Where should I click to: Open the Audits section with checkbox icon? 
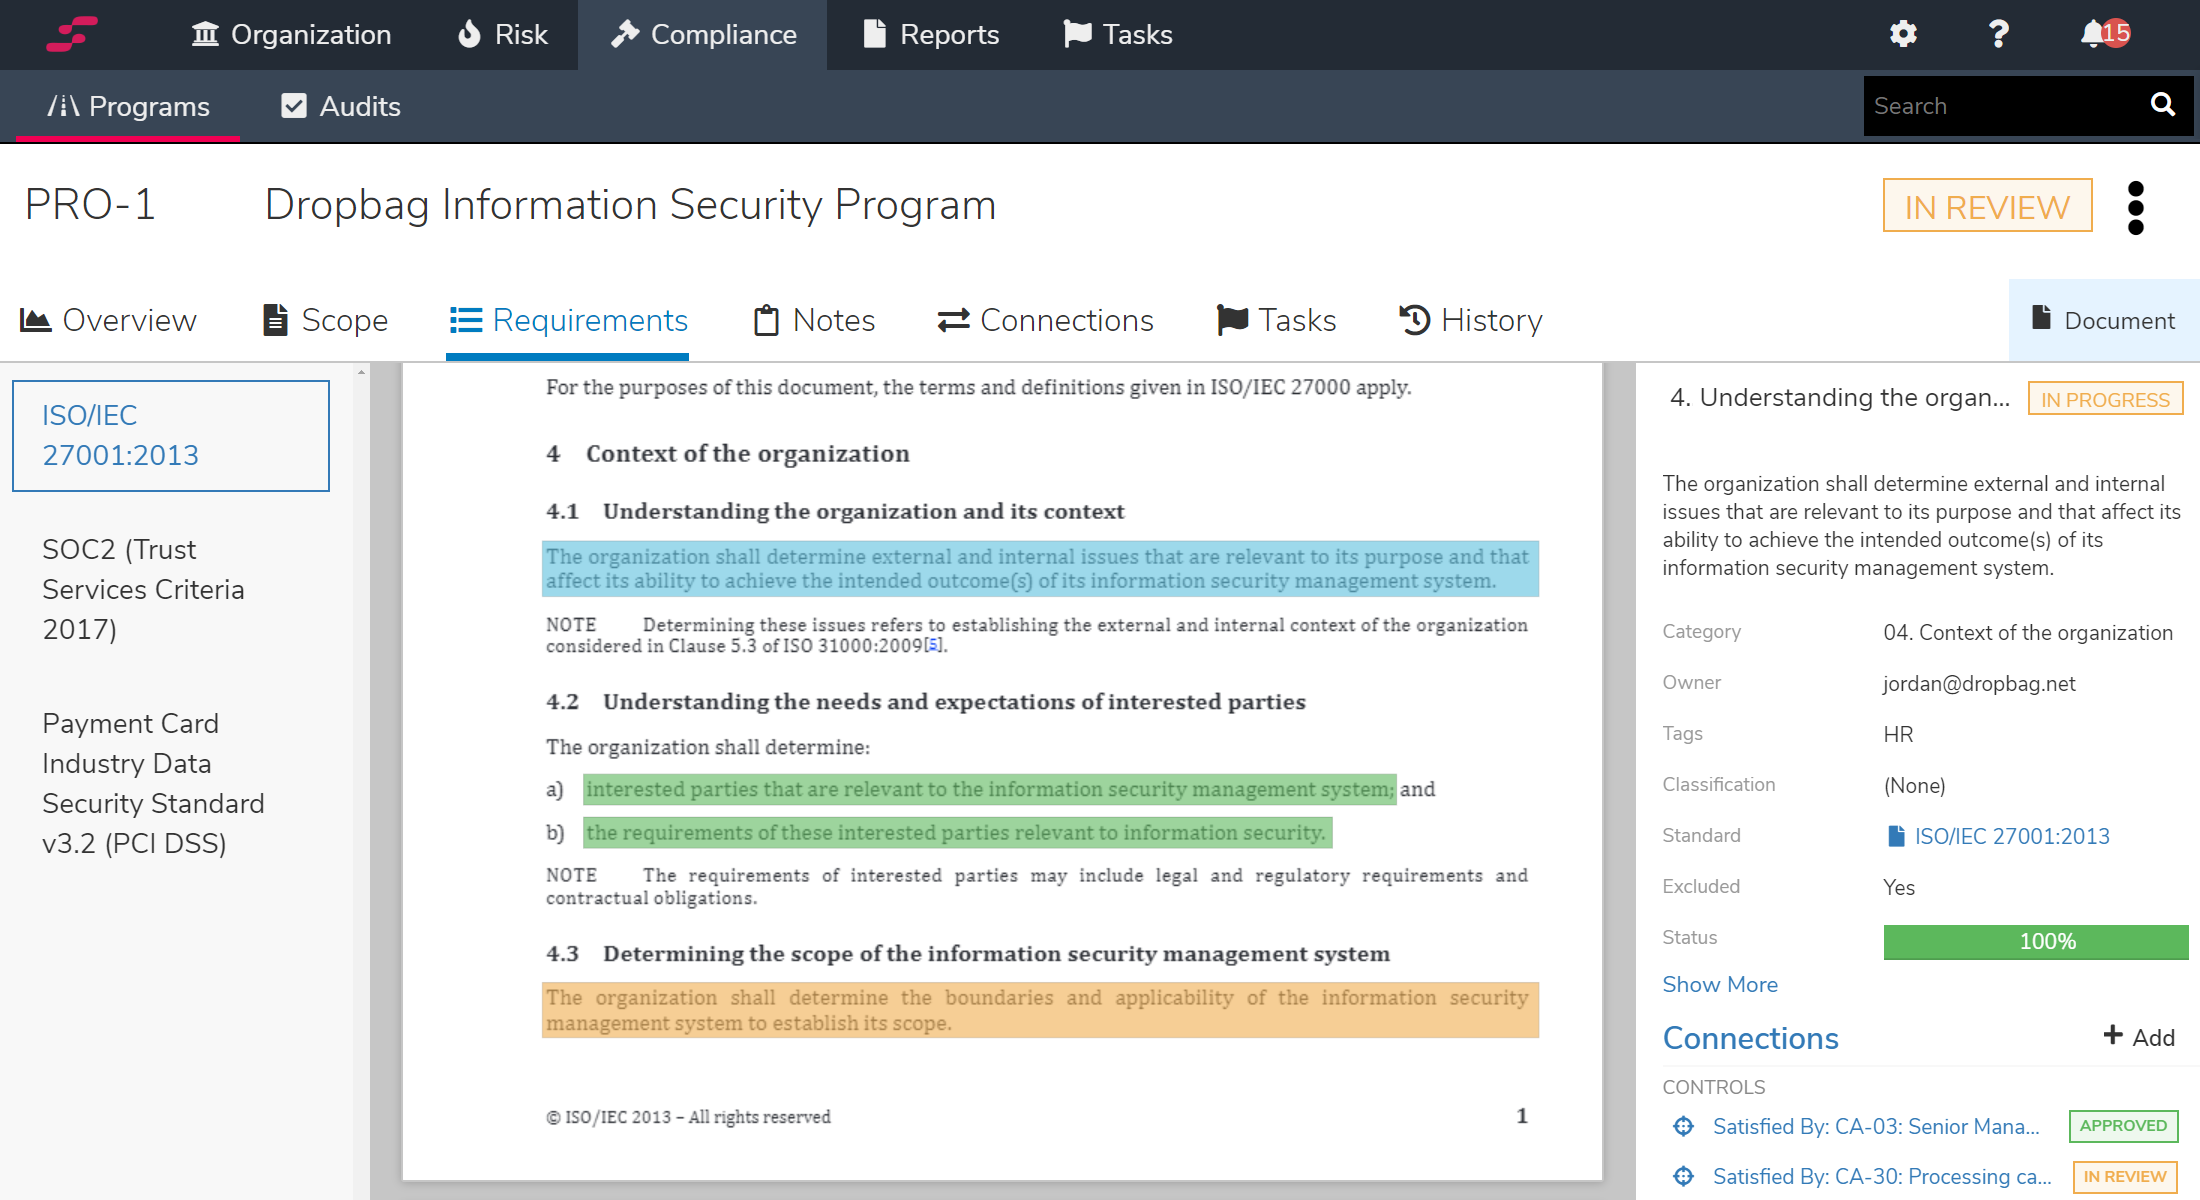pos(341,106)
